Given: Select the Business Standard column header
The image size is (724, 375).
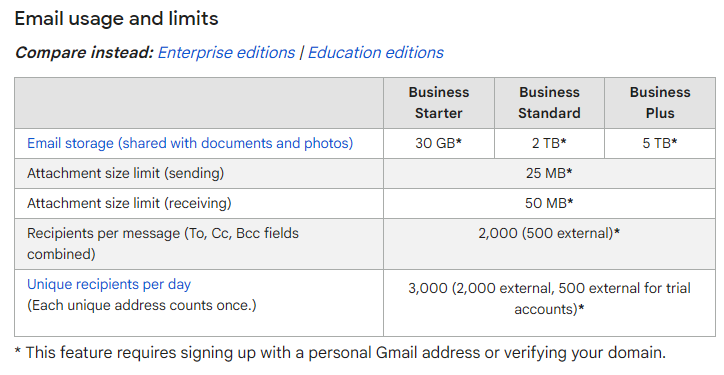Looking at the screenshot, I should 549,103.
